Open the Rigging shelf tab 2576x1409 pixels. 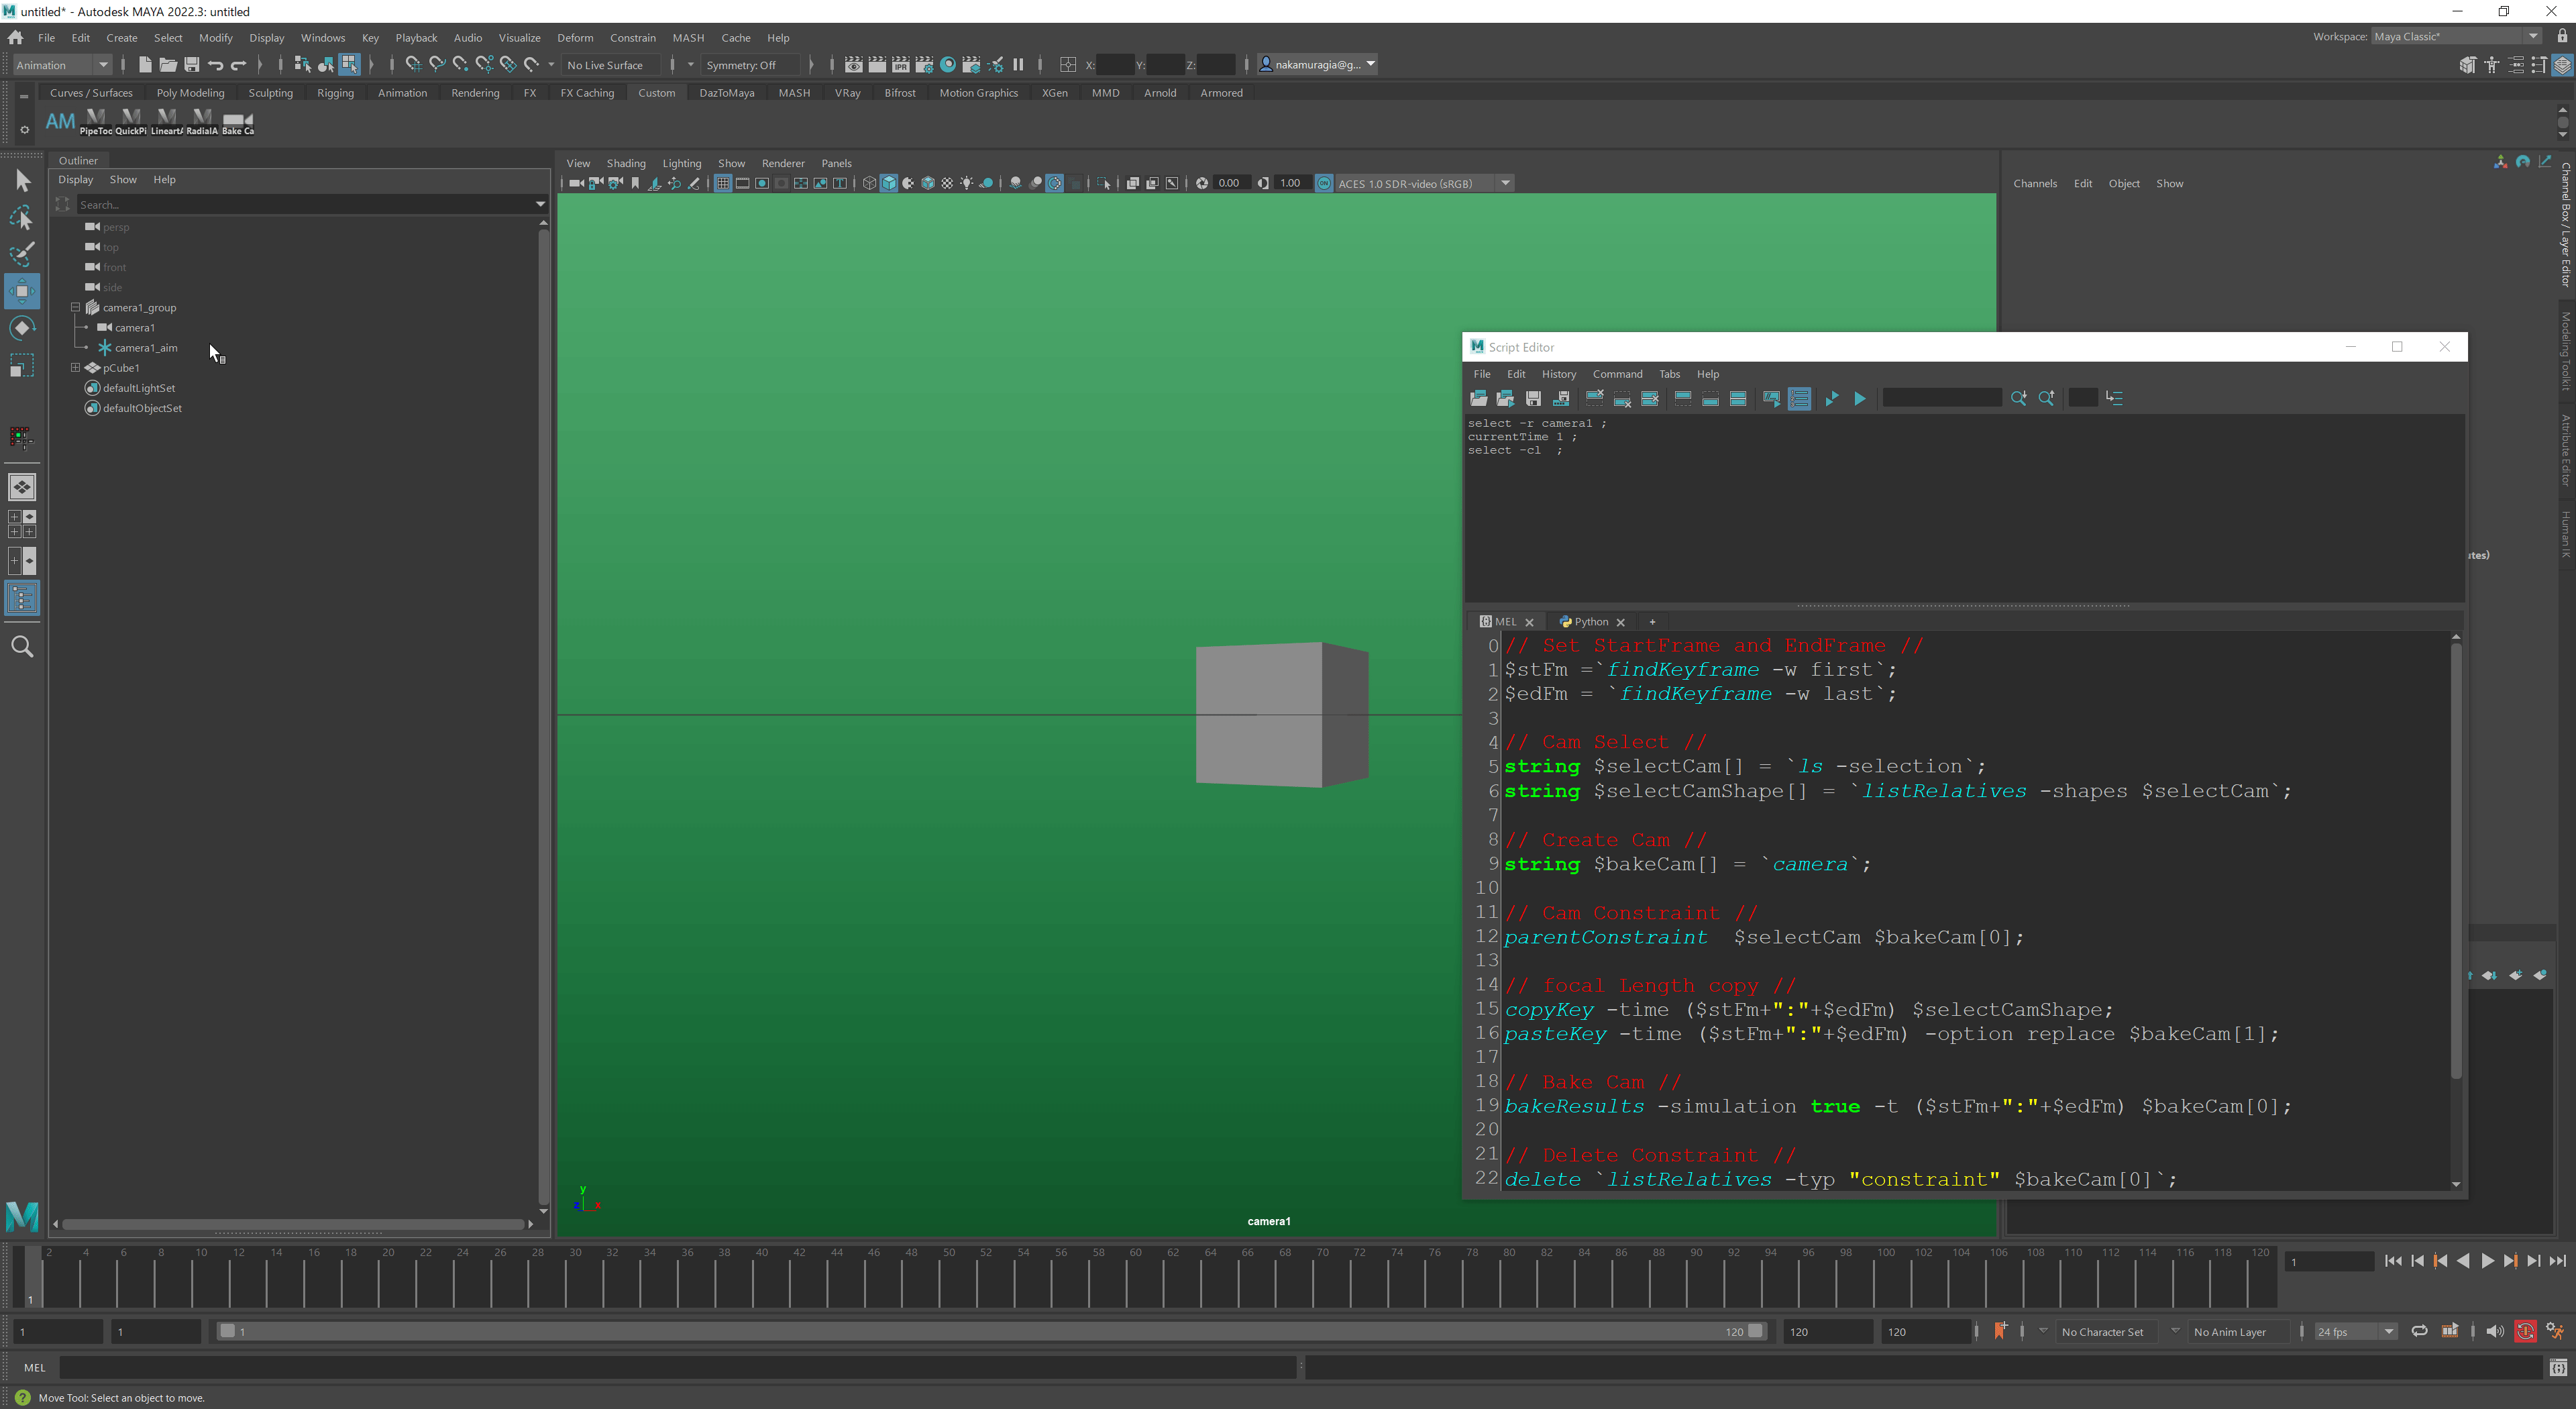pos(335,93)
